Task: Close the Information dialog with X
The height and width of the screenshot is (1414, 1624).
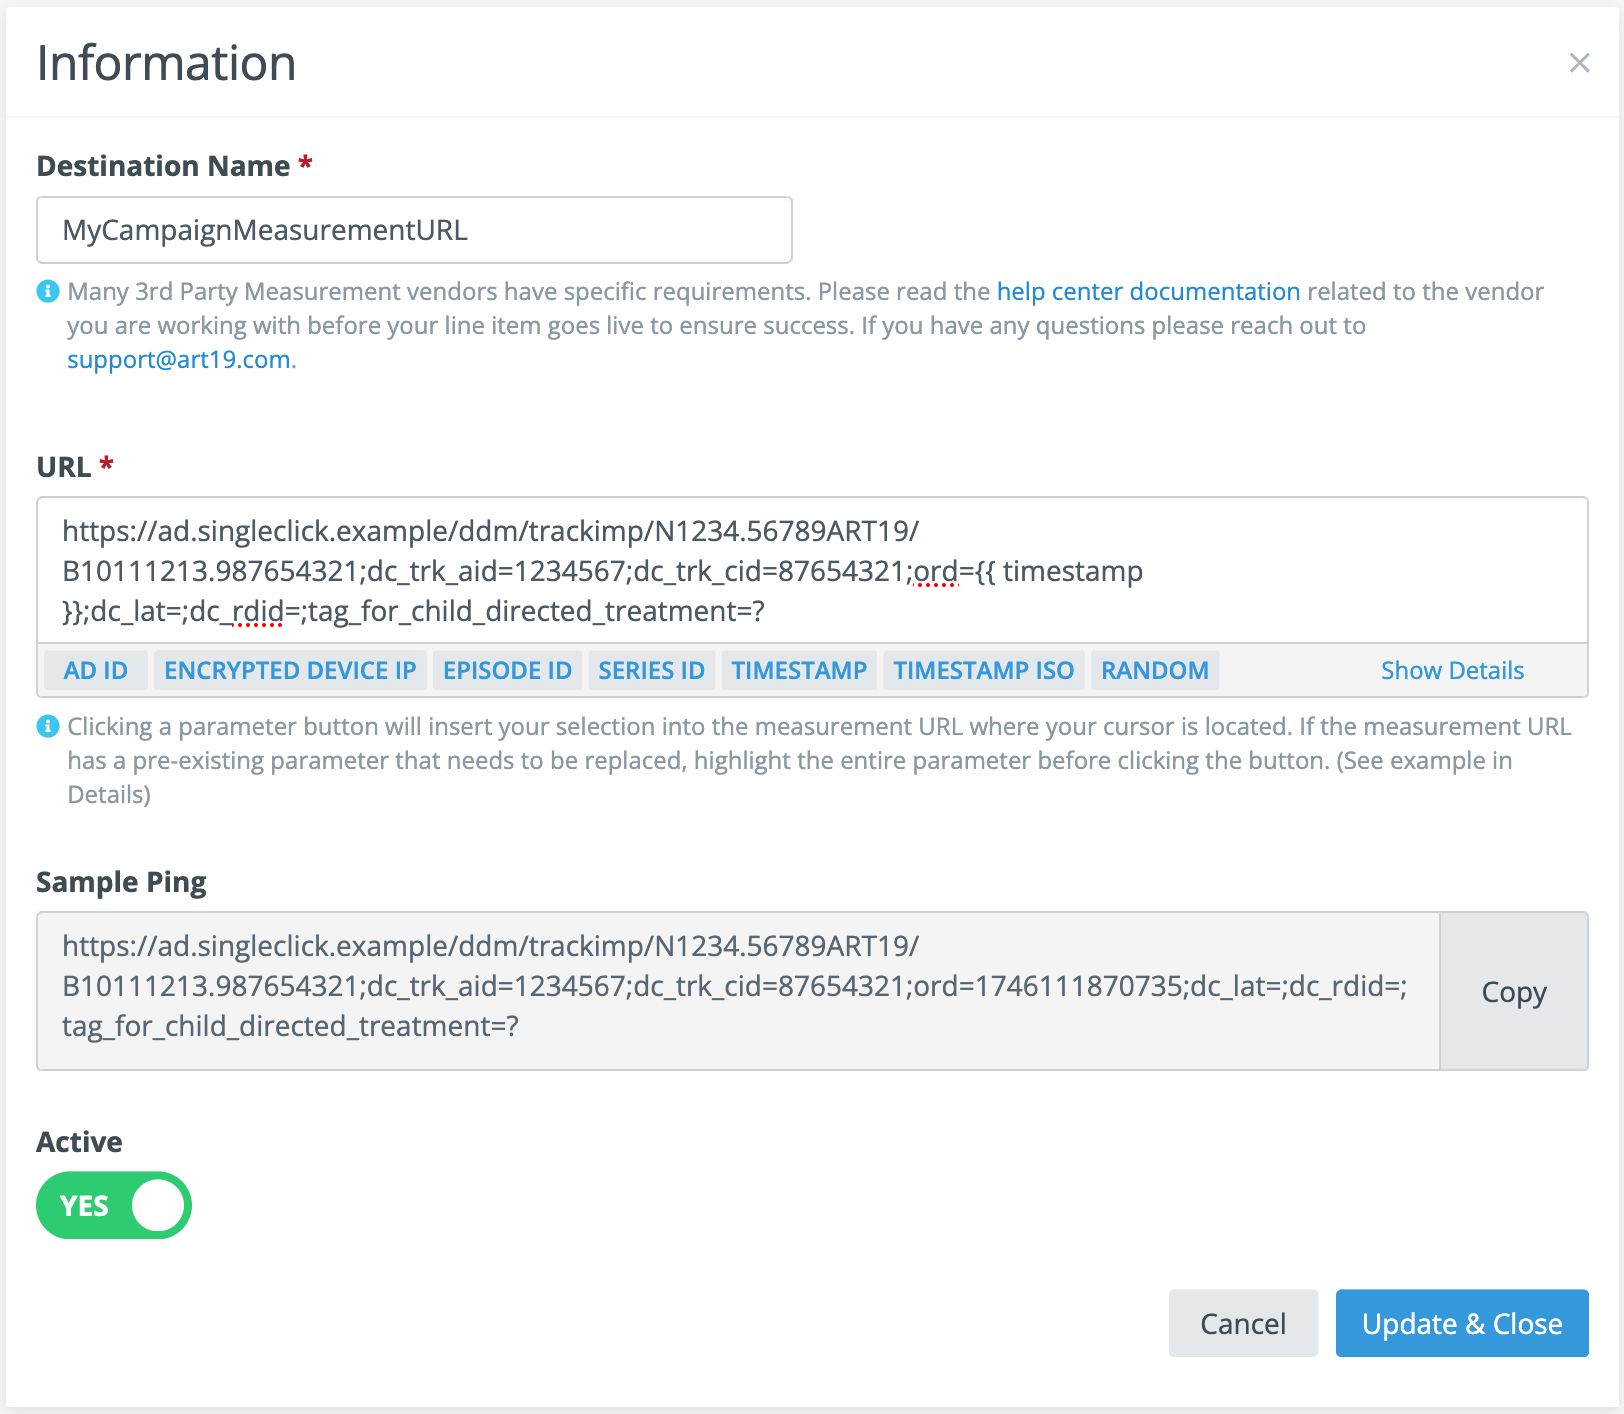Action: pyautogui.click(x=1579, y=63)
